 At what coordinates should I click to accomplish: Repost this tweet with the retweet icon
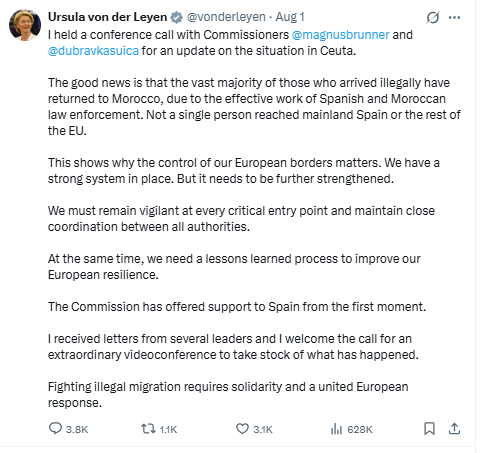pyautogui.click(x=148, y=428)
